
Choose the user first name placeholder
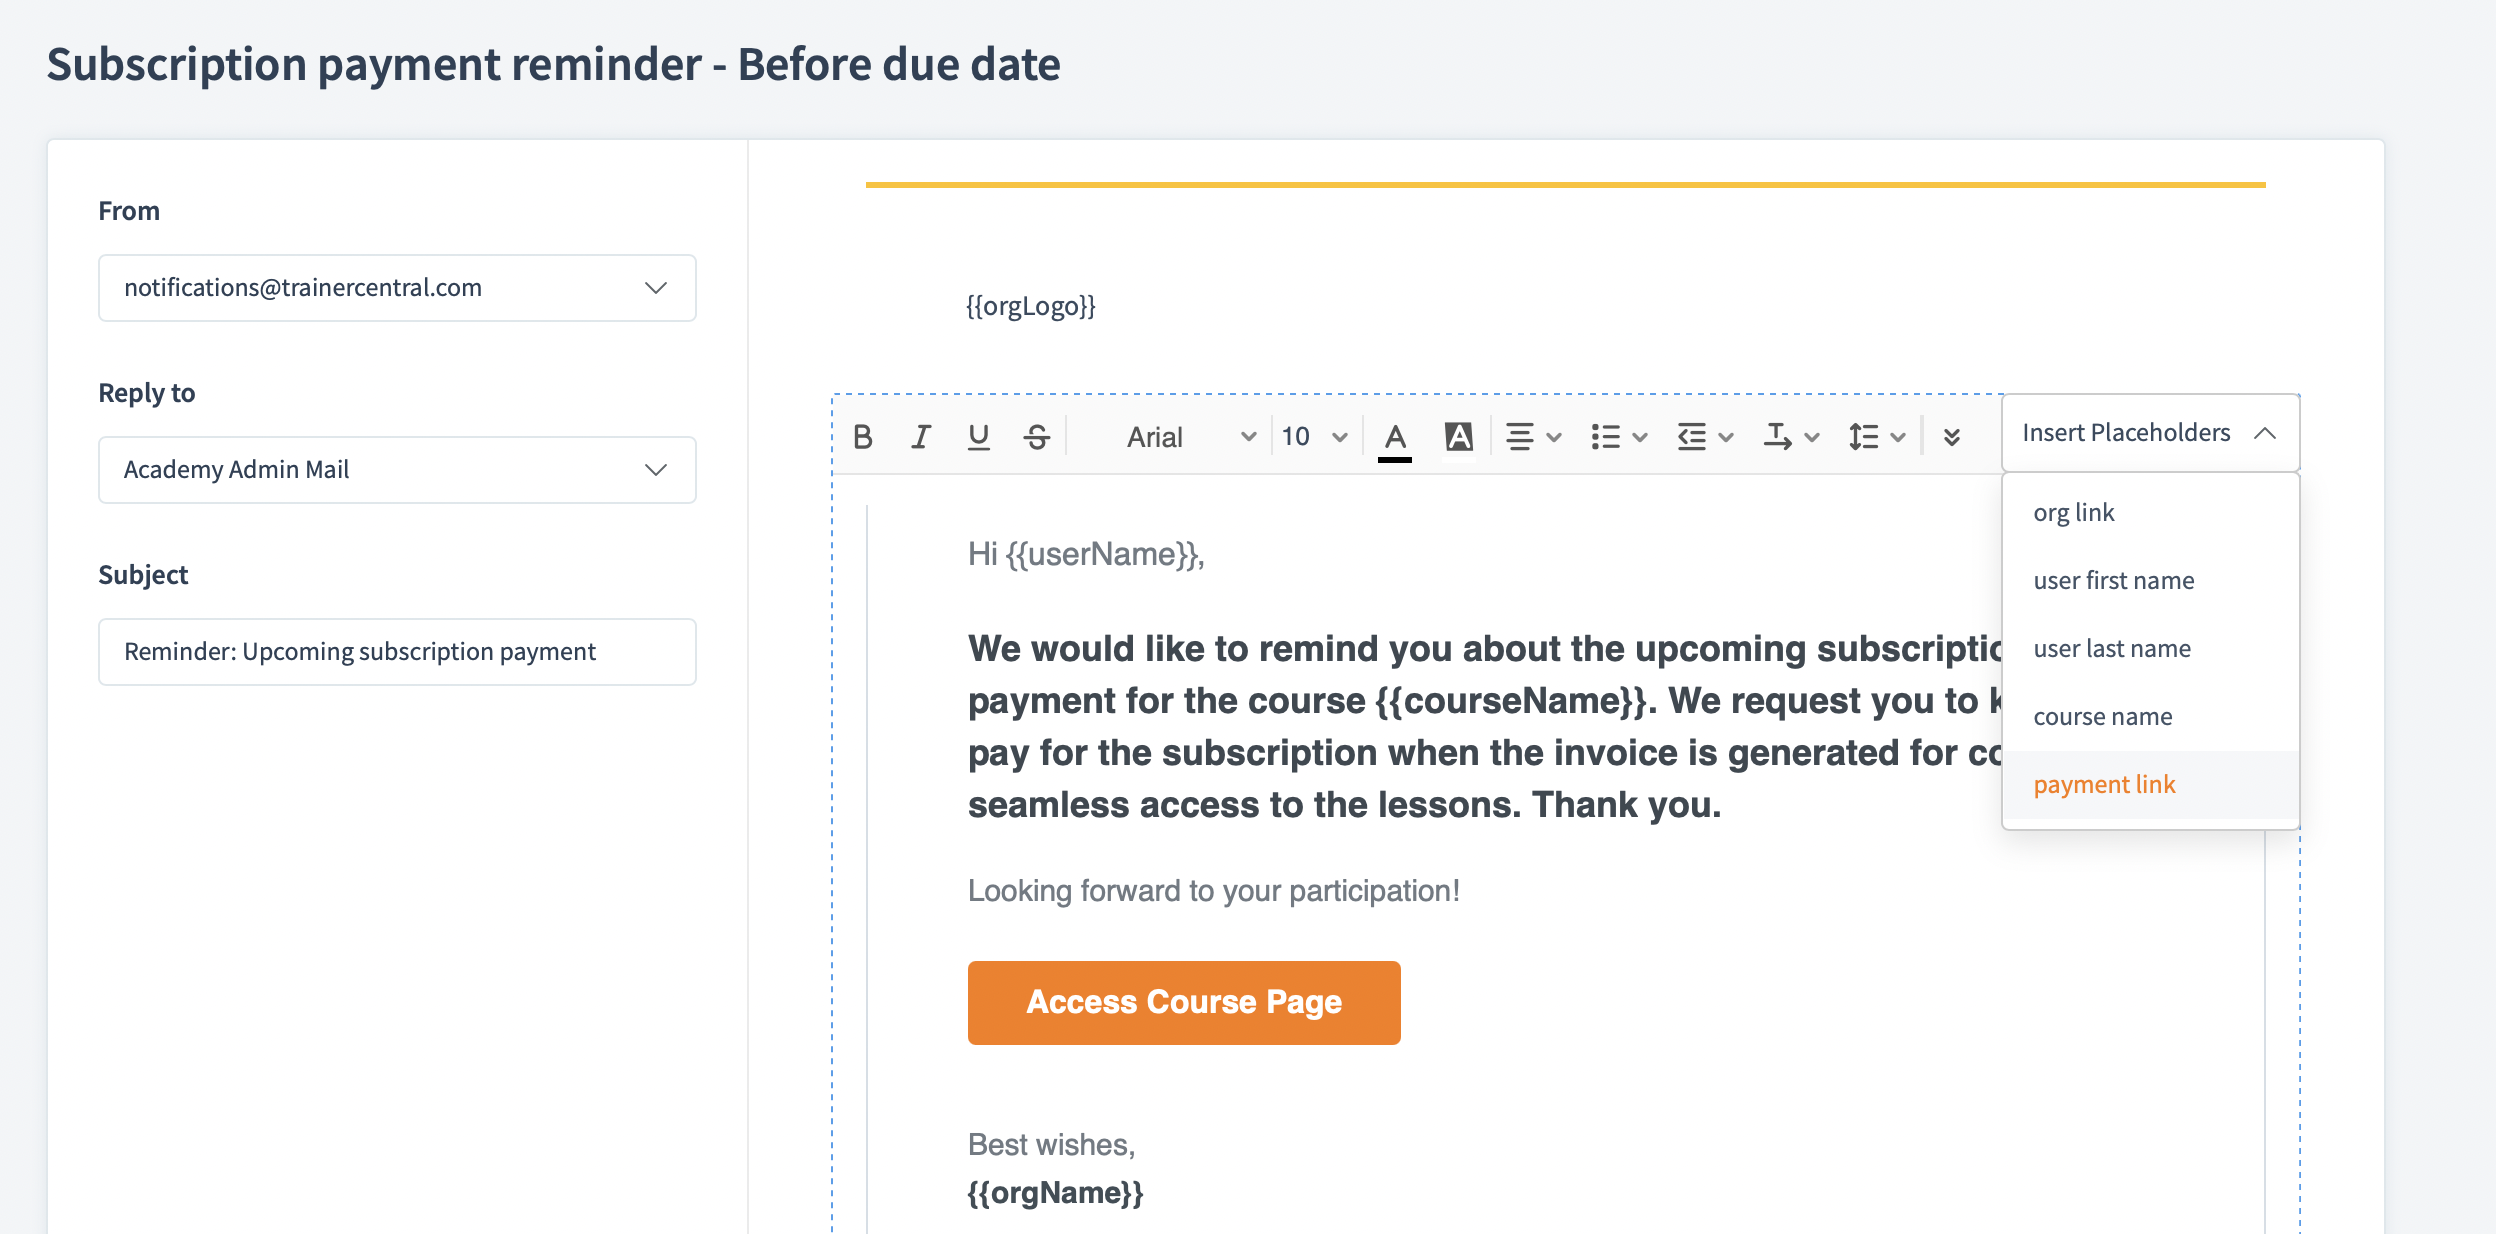point(2113,581)
